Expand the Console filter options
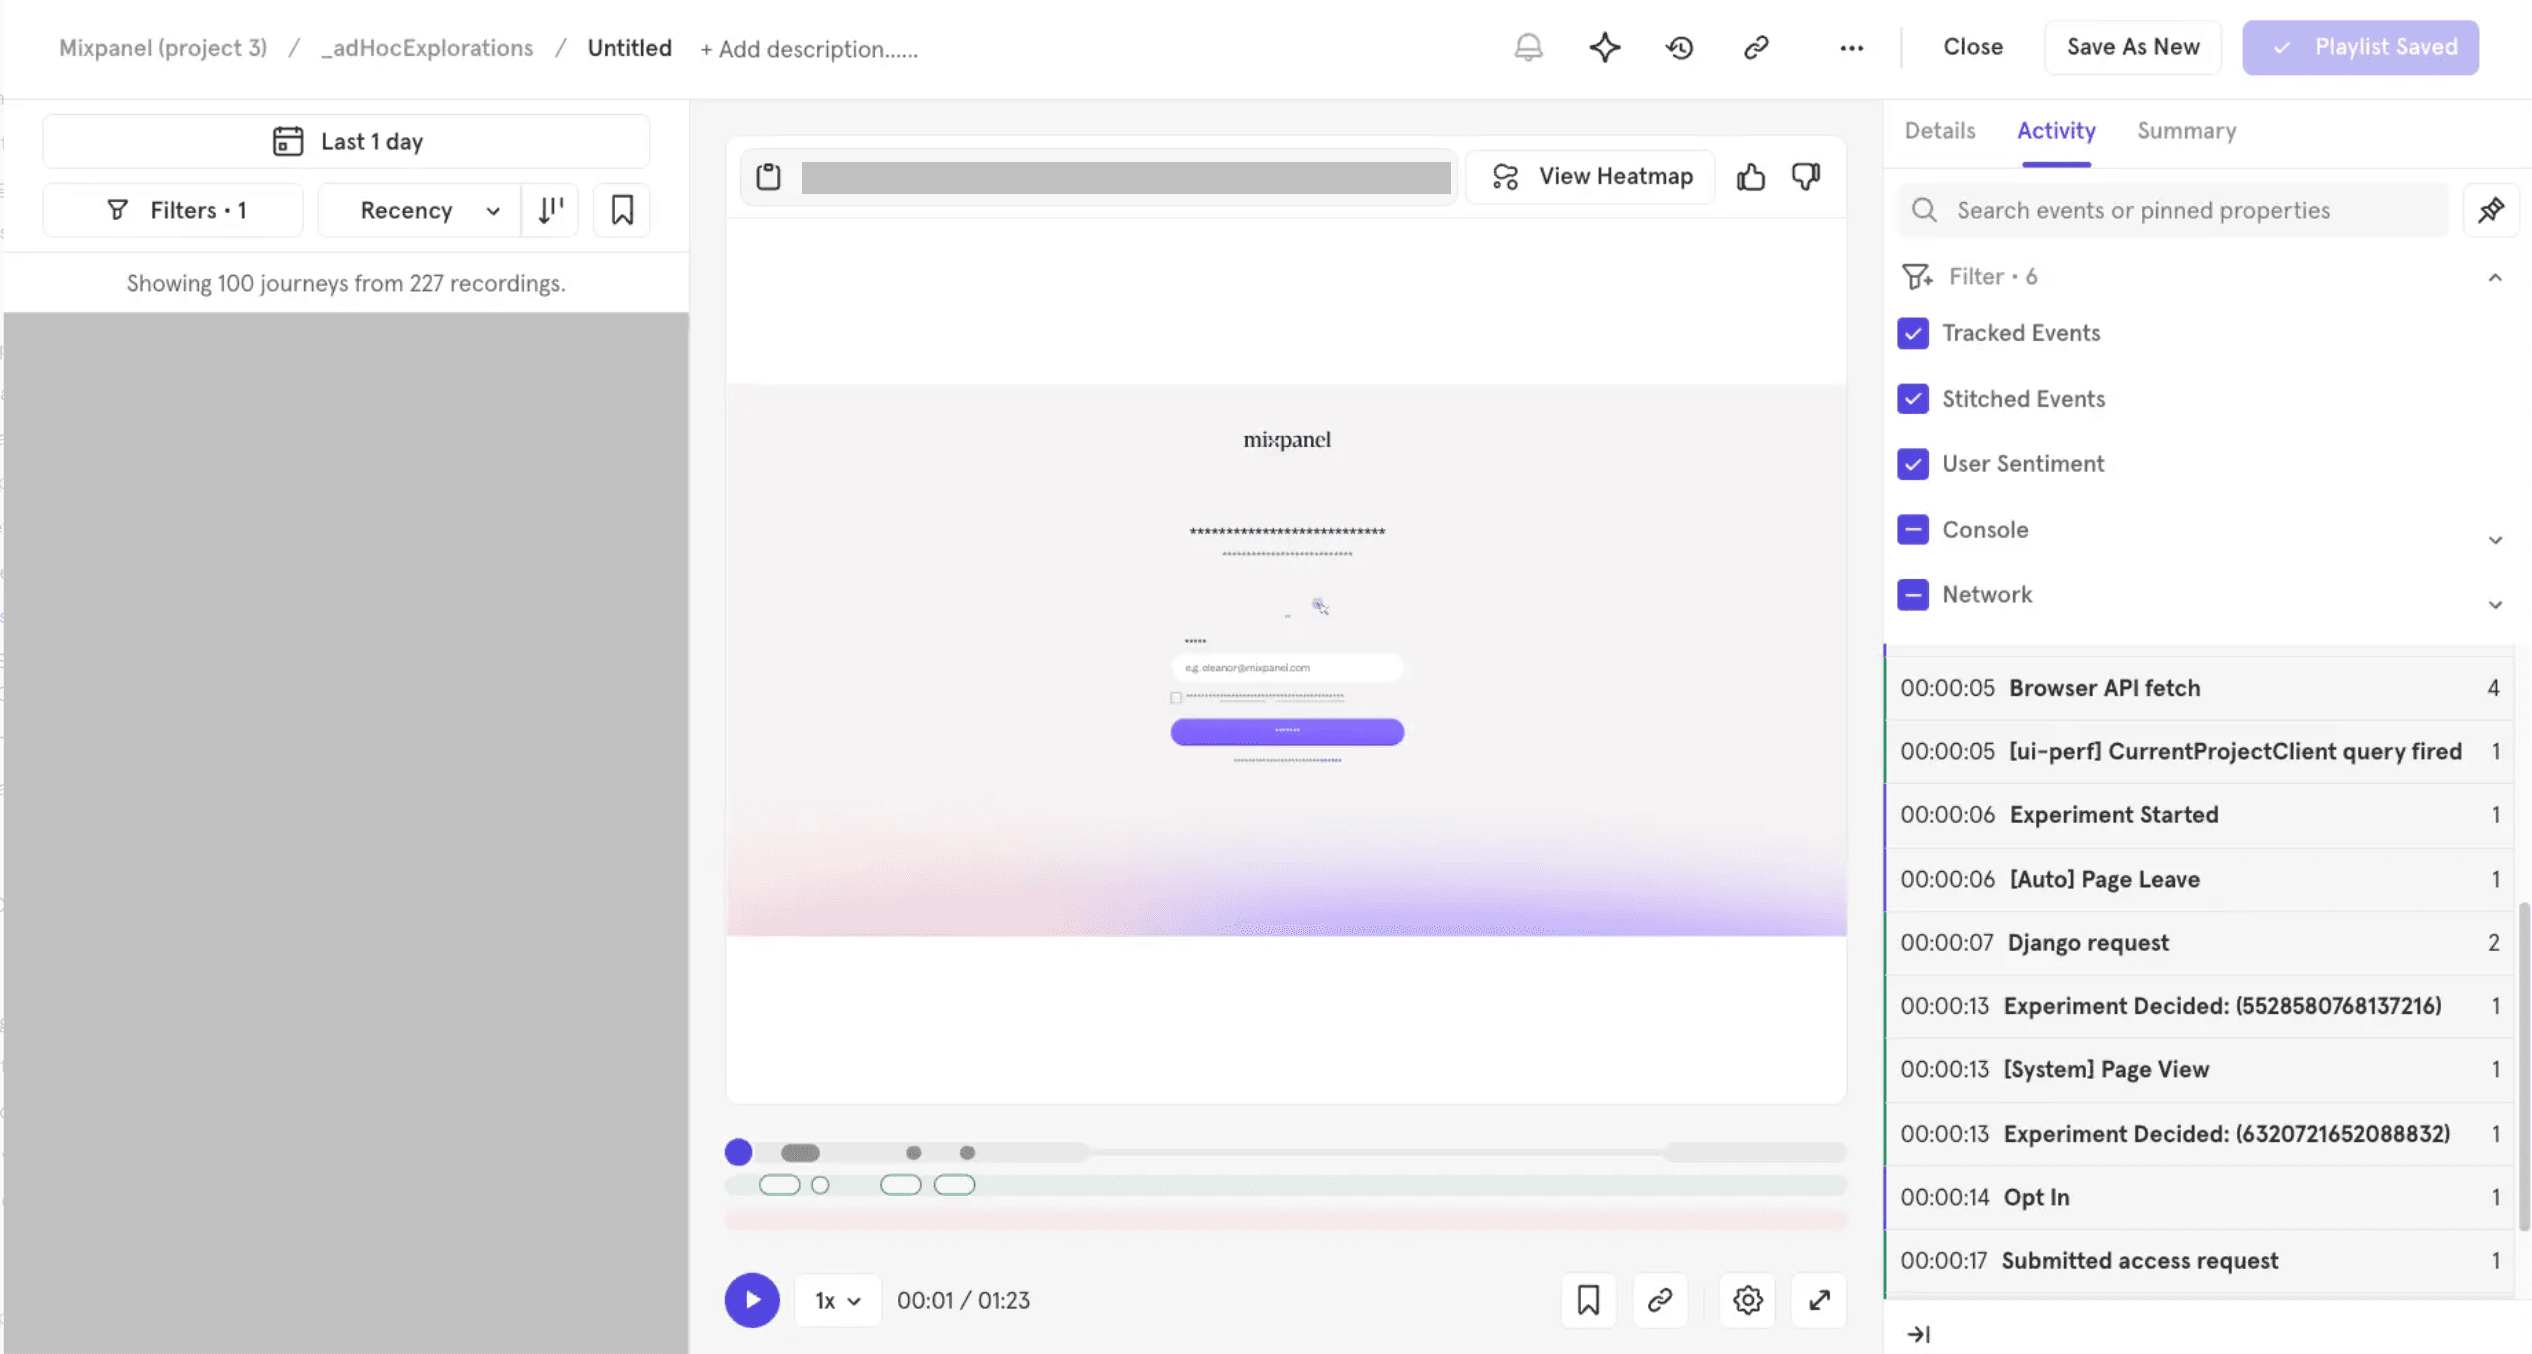Viewport: 2532px width, 1354px height. coord(2495,540)
